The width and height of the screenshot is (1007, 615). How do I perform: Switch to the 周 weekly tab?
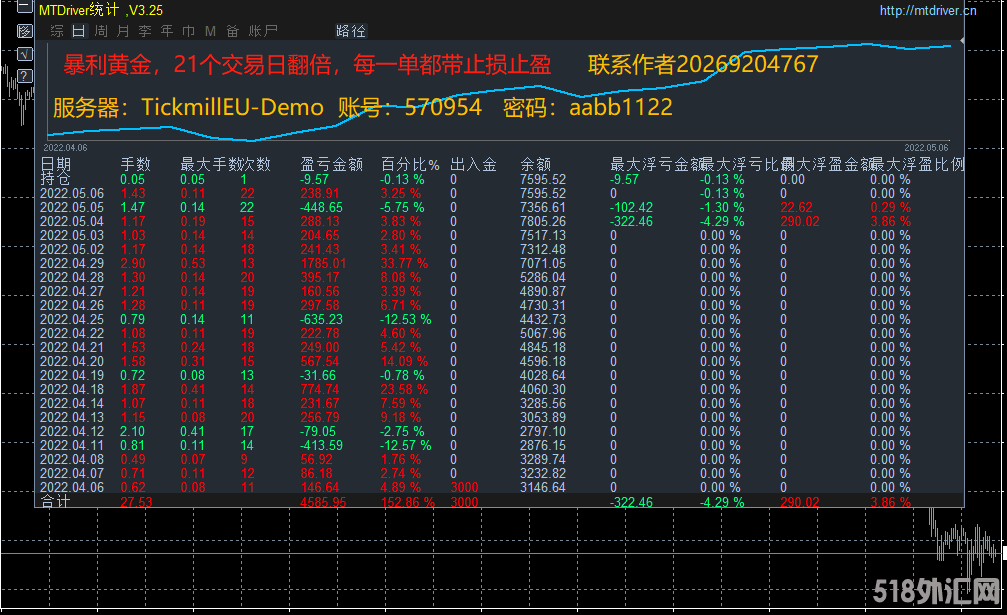tap(101, 31)
